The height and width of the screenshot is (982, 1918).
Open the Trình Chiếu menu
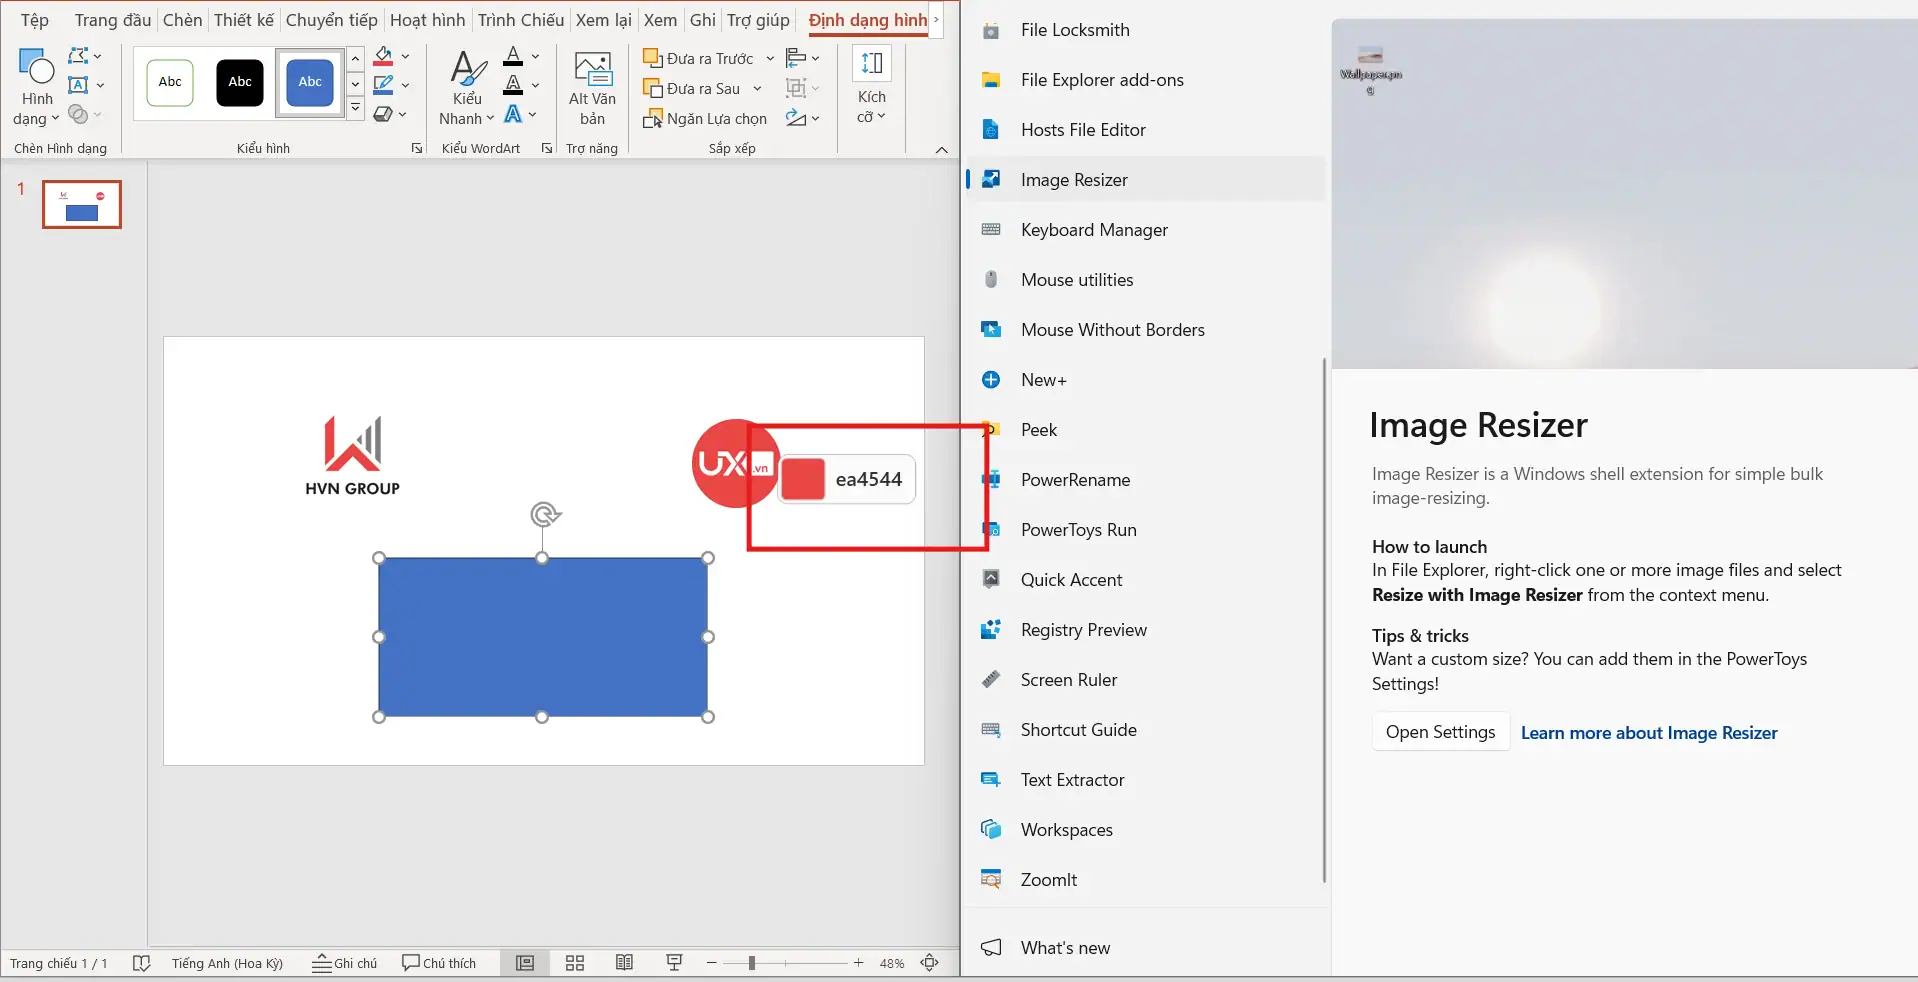click(520, 19)
